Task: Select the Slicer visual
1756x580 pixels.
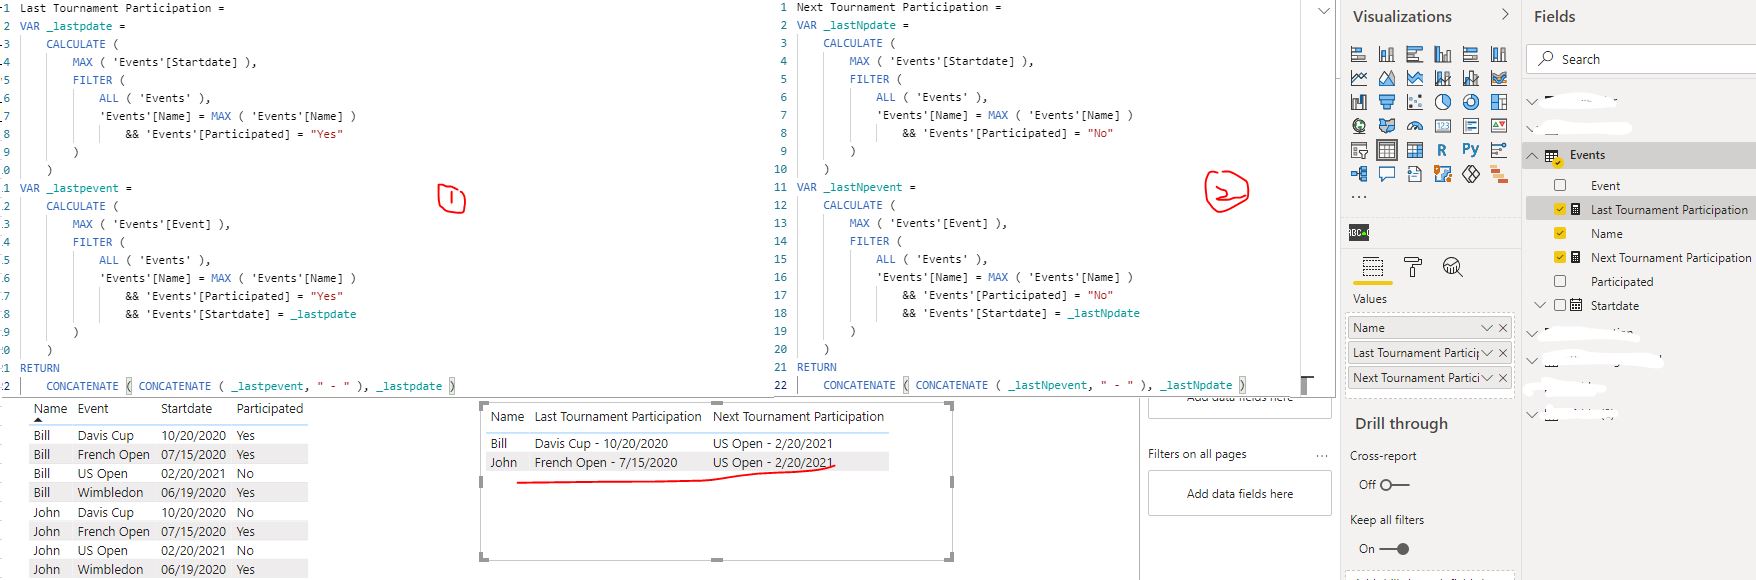Action: tap(1358, 150)
